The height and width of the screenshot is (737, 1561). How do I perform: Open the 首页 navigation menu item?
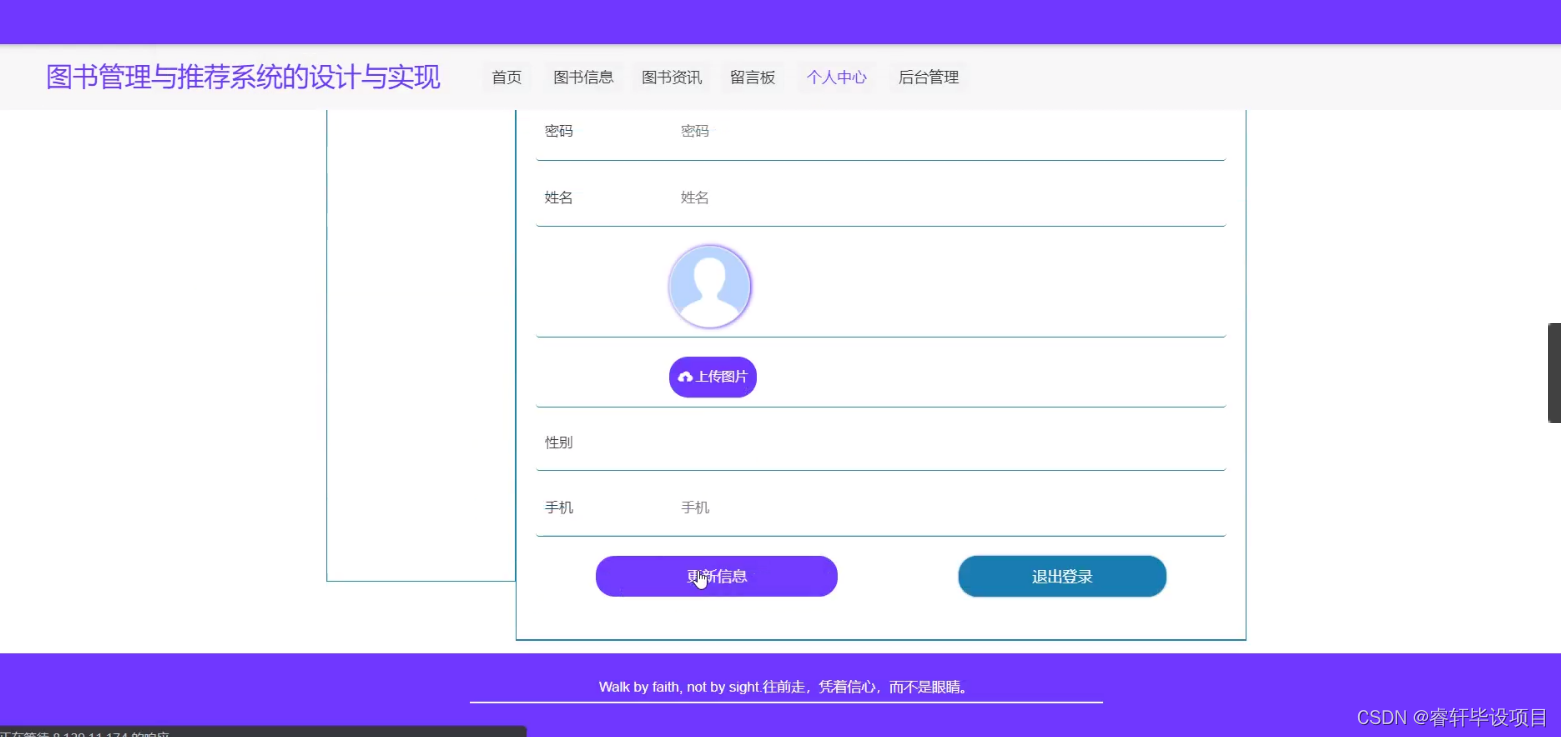point(505,77)
